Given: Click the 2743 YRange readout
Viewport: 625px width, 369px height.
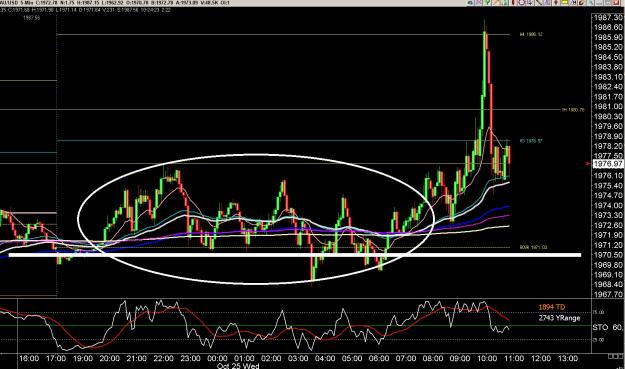Looking at the screenshot, I should [x=559, y=318].
